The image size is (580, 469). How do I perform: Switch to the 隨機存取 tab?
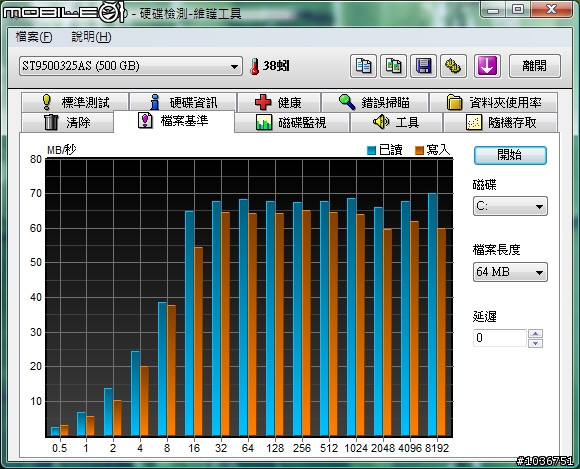[x=500, y=122]
